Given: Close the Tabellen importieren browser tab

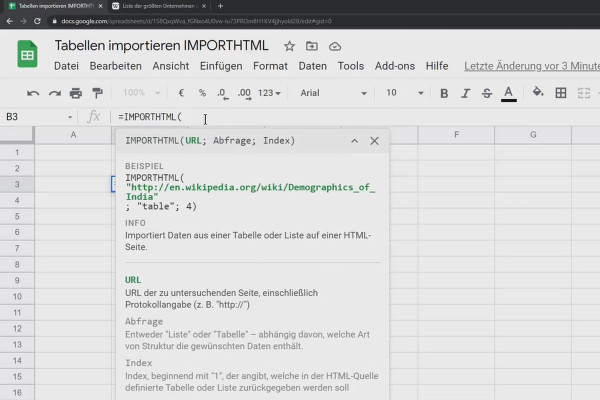Looking at the screenshot, I should coord(100,6).
